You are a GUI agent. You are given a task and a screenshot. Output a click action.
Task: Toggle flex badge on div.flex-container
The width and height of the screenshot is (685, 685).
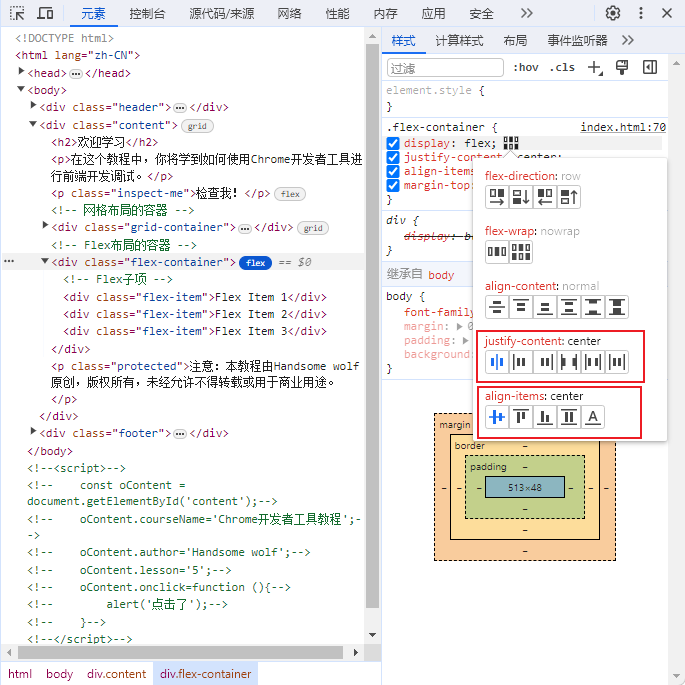tap(255, 263)
